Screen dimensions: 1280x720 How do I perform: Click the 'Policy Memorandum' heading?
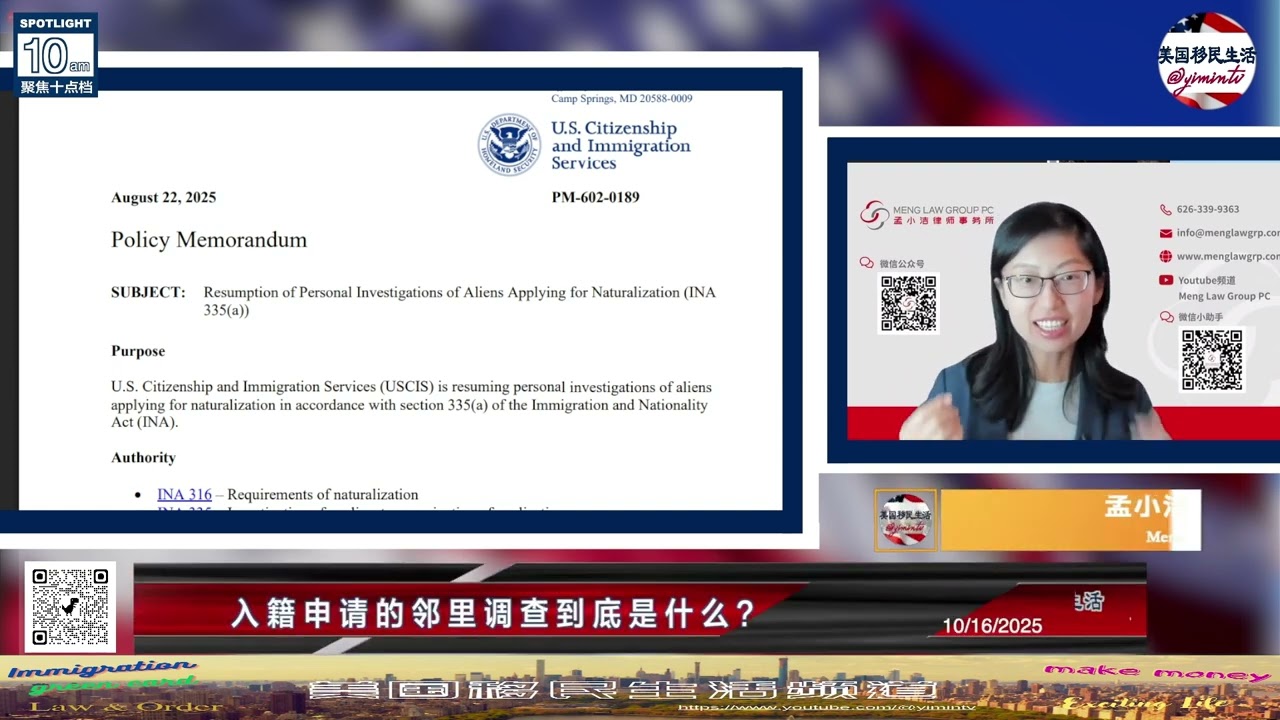point(209,240)
